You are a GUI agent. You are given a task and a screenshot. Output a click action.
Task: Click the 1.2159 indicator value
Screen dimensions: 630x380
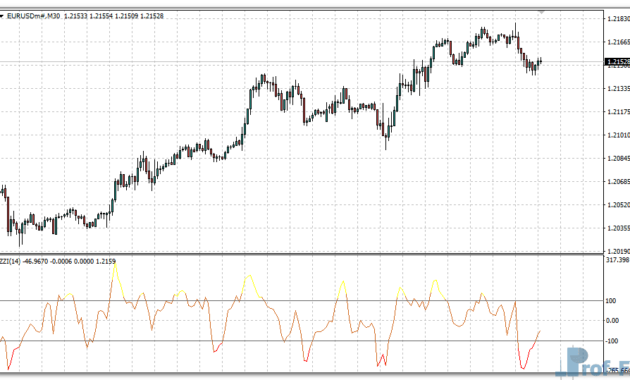tap(107, 262)
